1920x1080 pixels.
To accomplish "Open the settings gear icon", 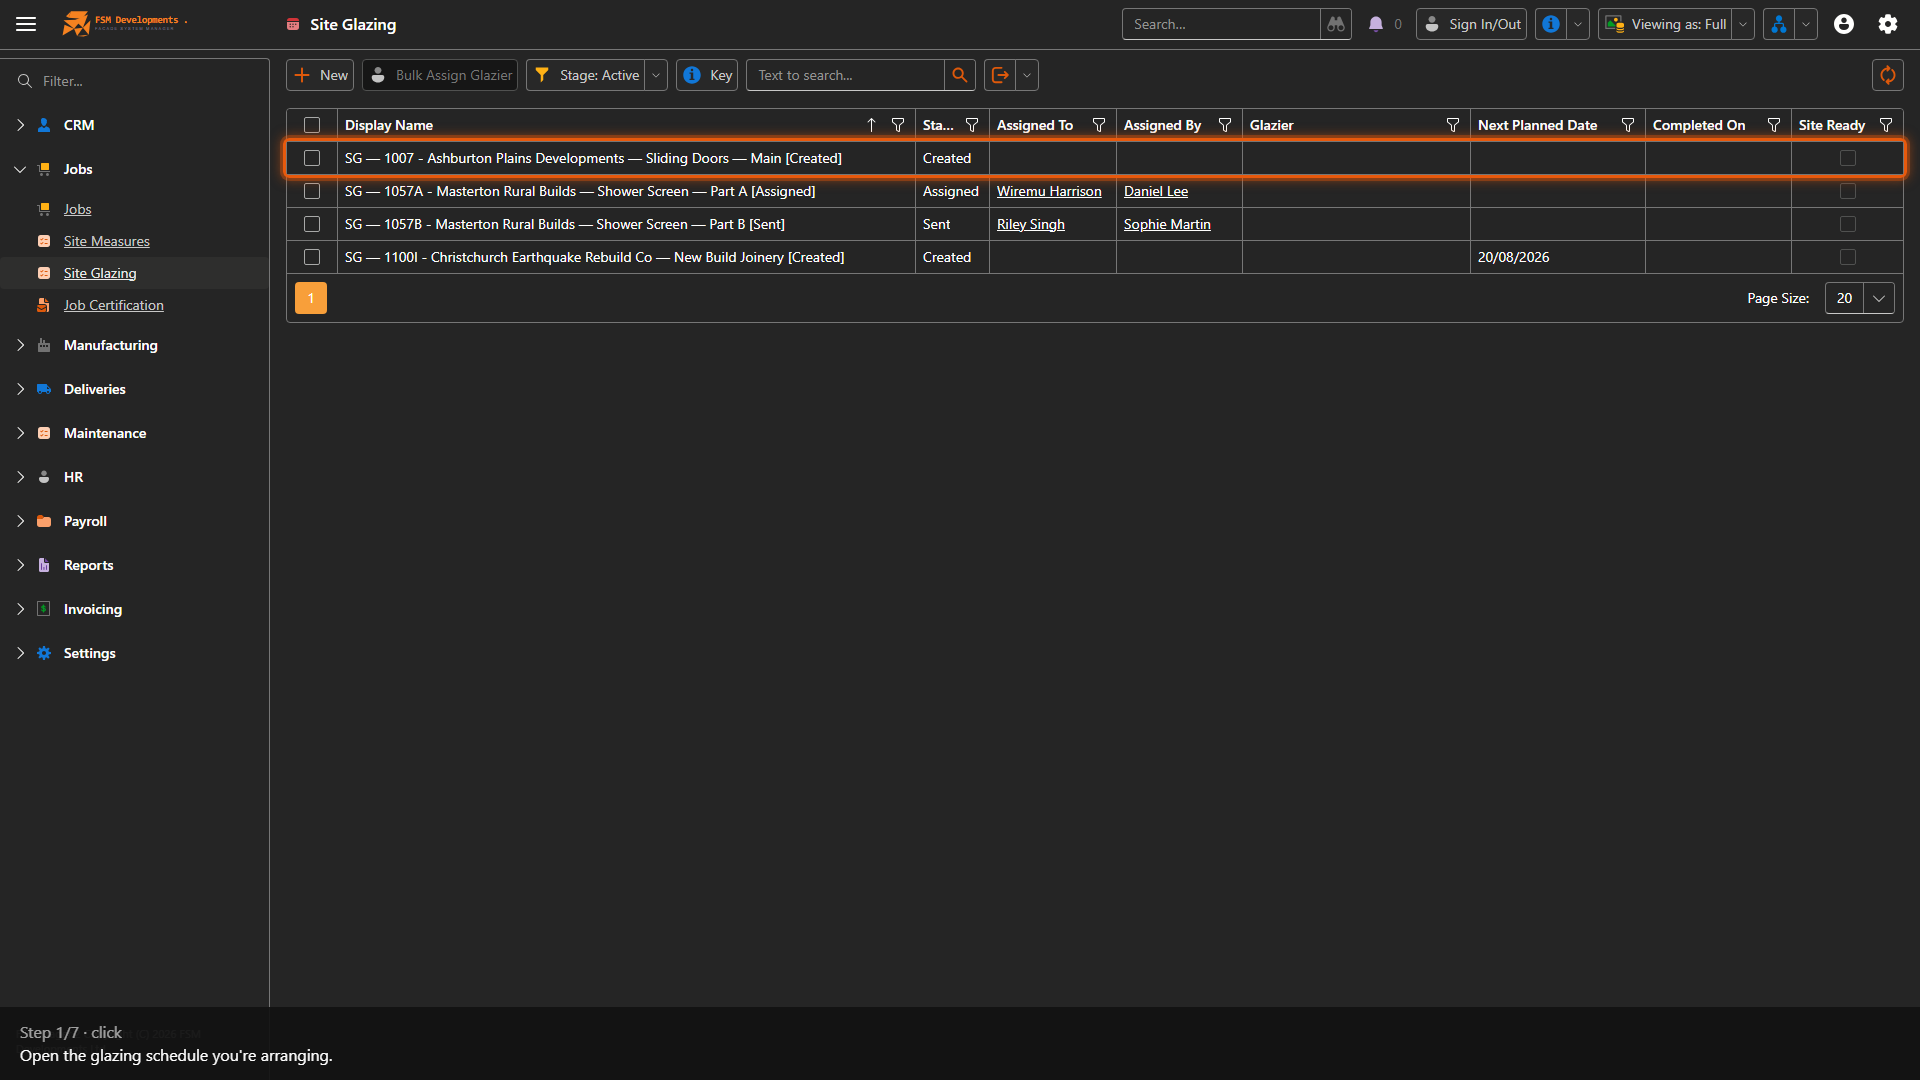I will [1887, 24].
